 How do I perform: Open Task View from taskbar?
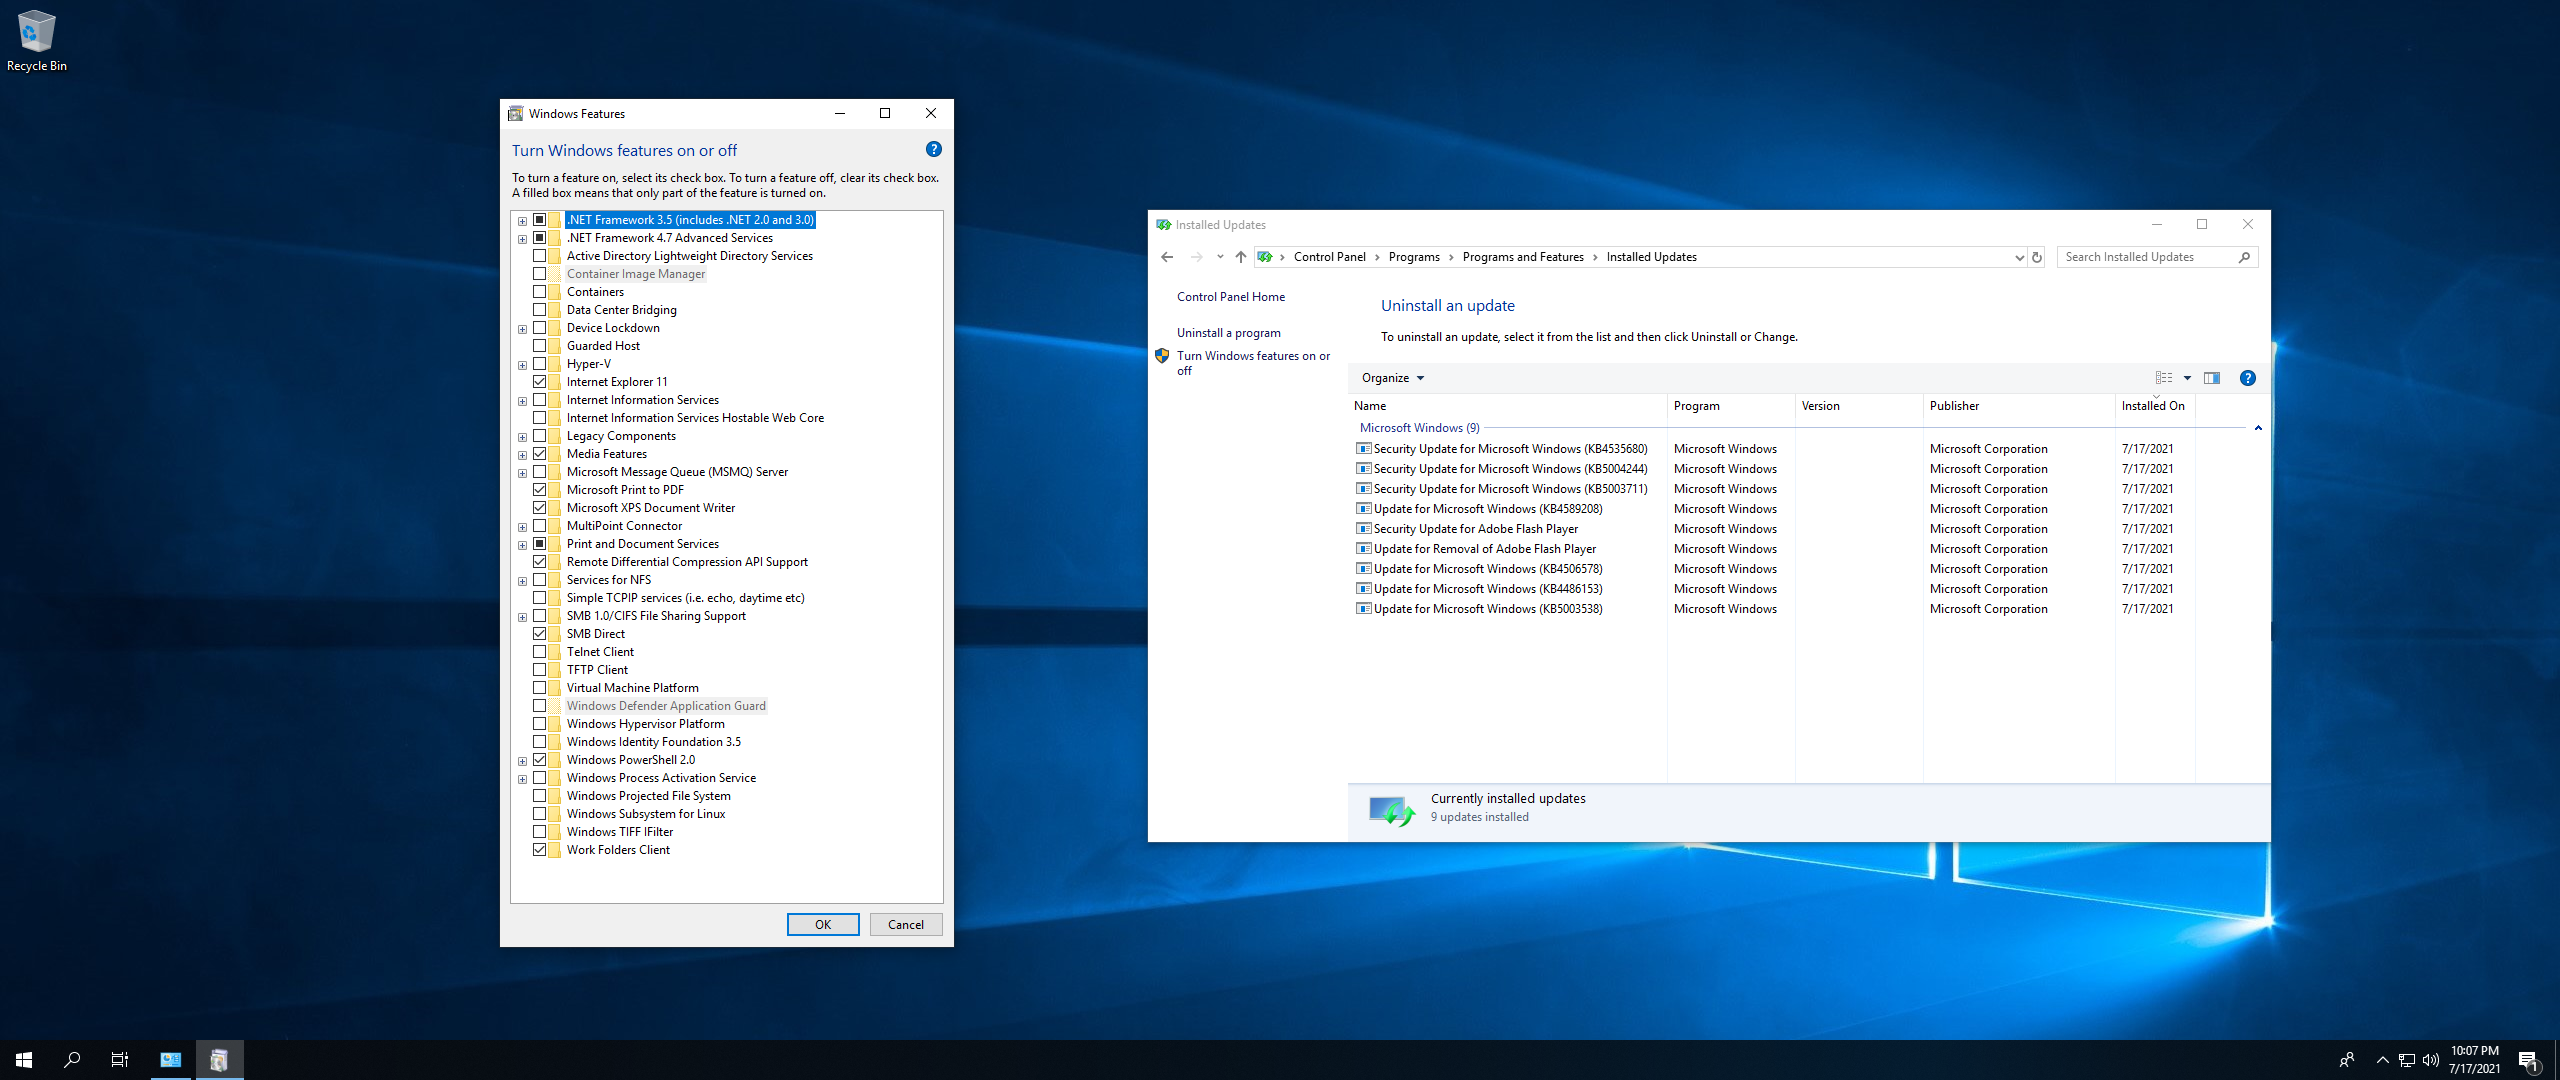[x=120, y=1060]
